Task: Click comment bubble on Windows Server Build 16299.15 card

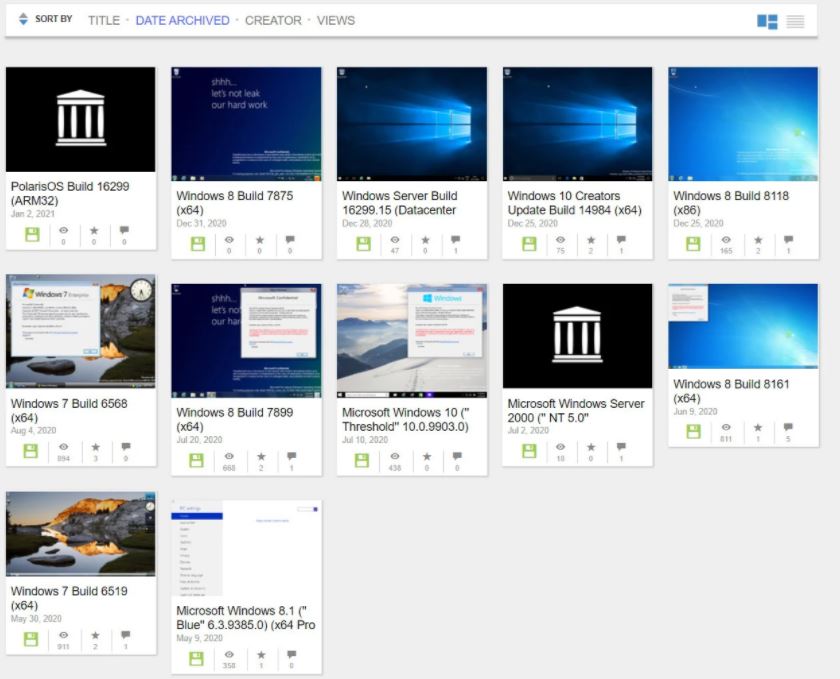Action: point(455,240)
